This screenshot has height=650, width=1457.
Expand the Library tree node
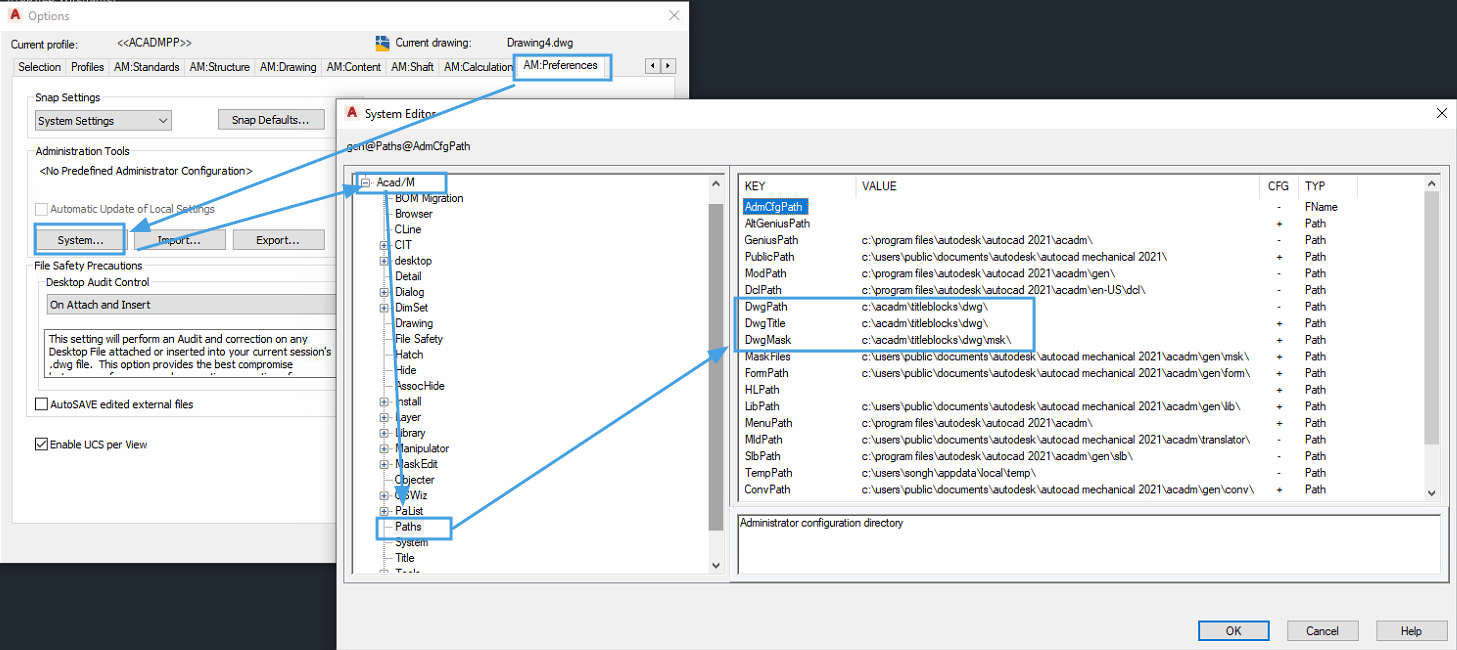coord(384,432)
